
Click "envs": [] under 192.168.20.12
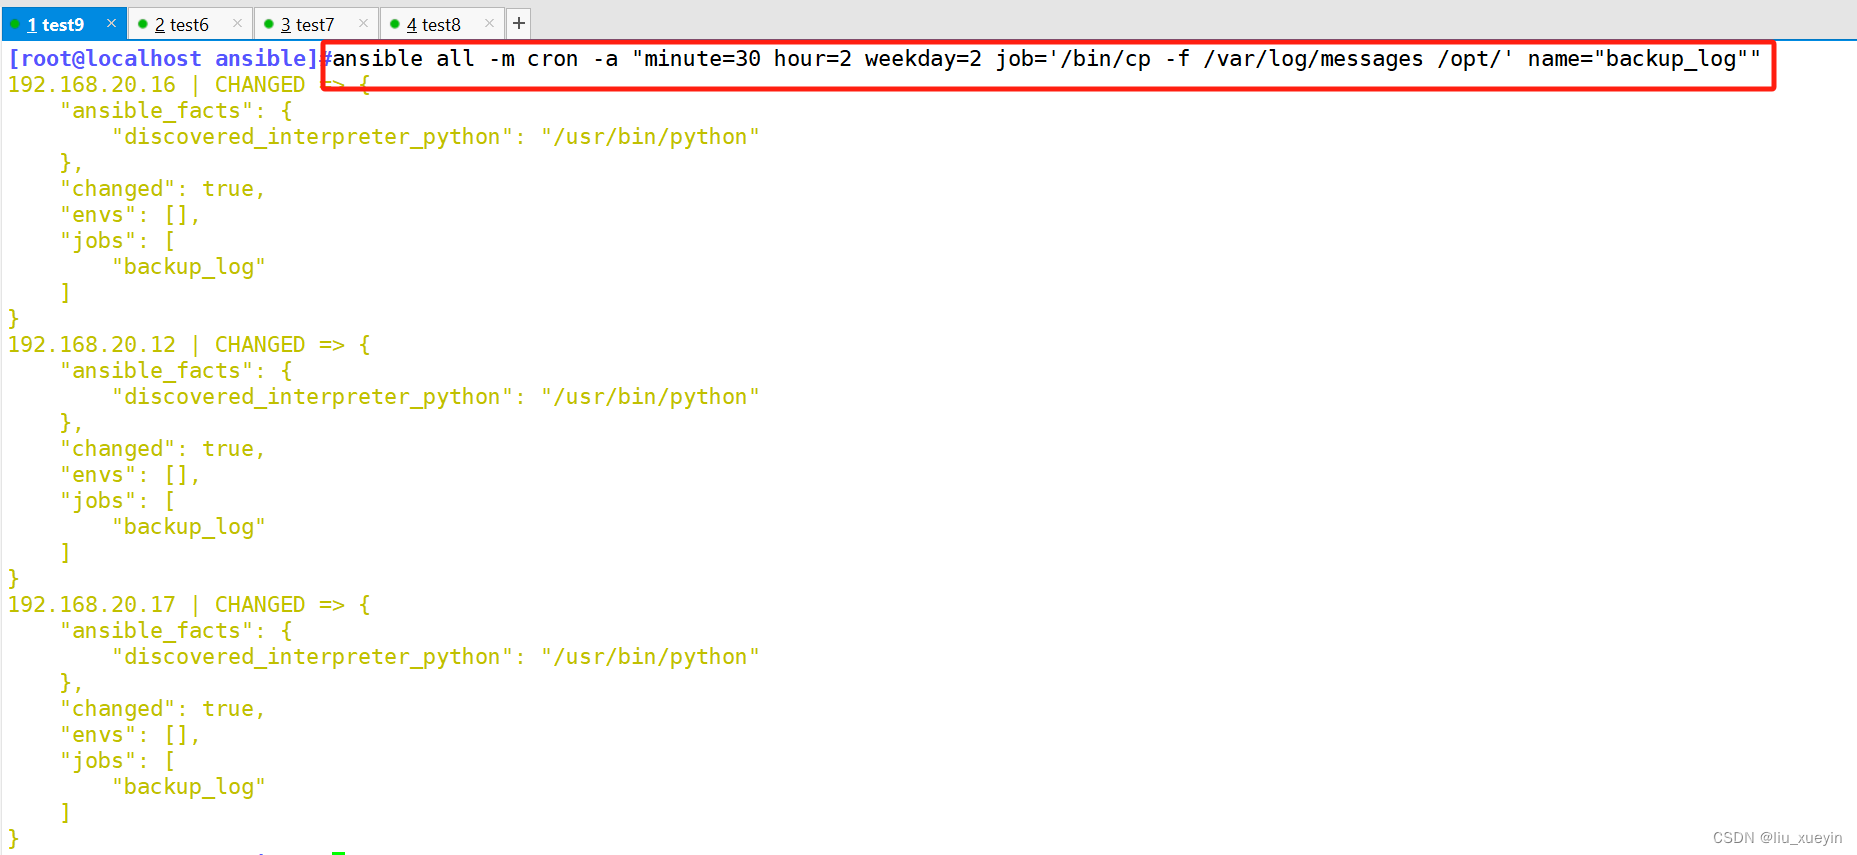coord(130,475)
